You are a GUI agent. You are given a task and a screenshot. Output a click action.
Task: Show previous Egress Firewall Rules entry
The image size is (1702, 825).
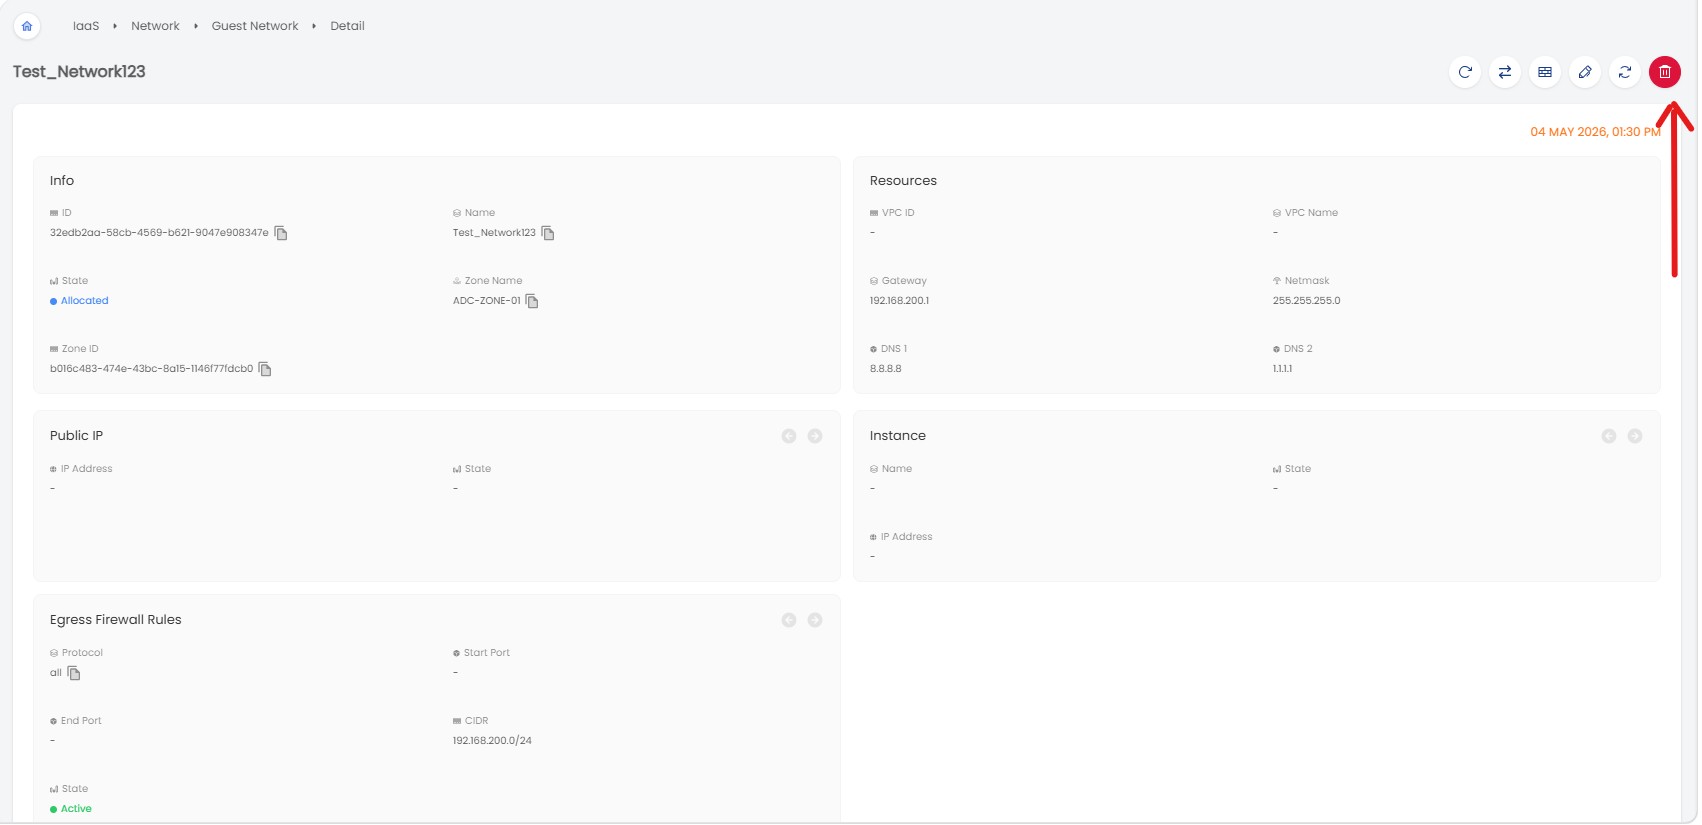[789, 620]
